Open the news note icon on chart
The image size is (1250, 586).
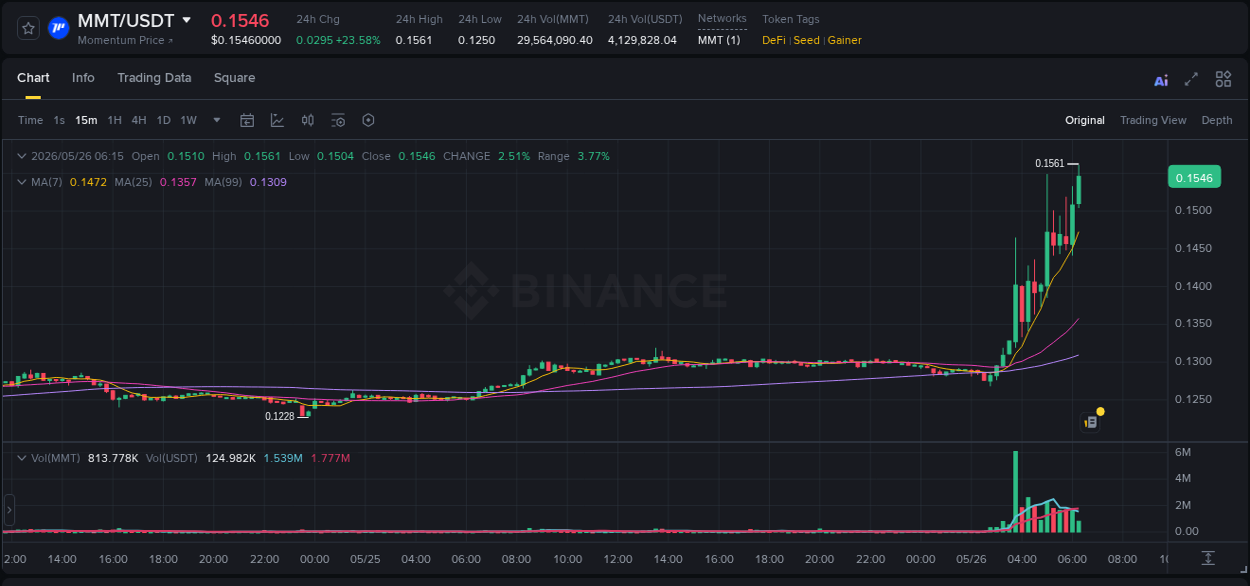click(1091, 422)
